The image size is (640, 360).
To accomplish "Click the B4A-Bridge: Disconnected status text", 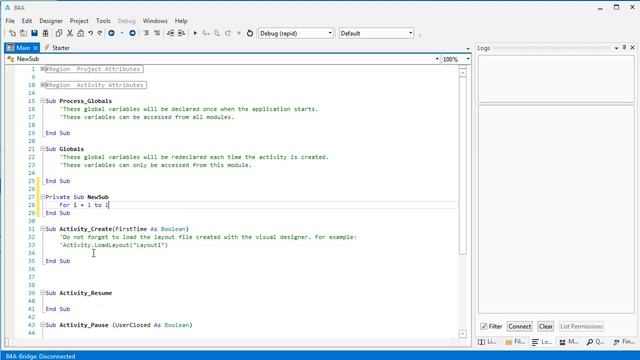I will (x=40, y=356).
